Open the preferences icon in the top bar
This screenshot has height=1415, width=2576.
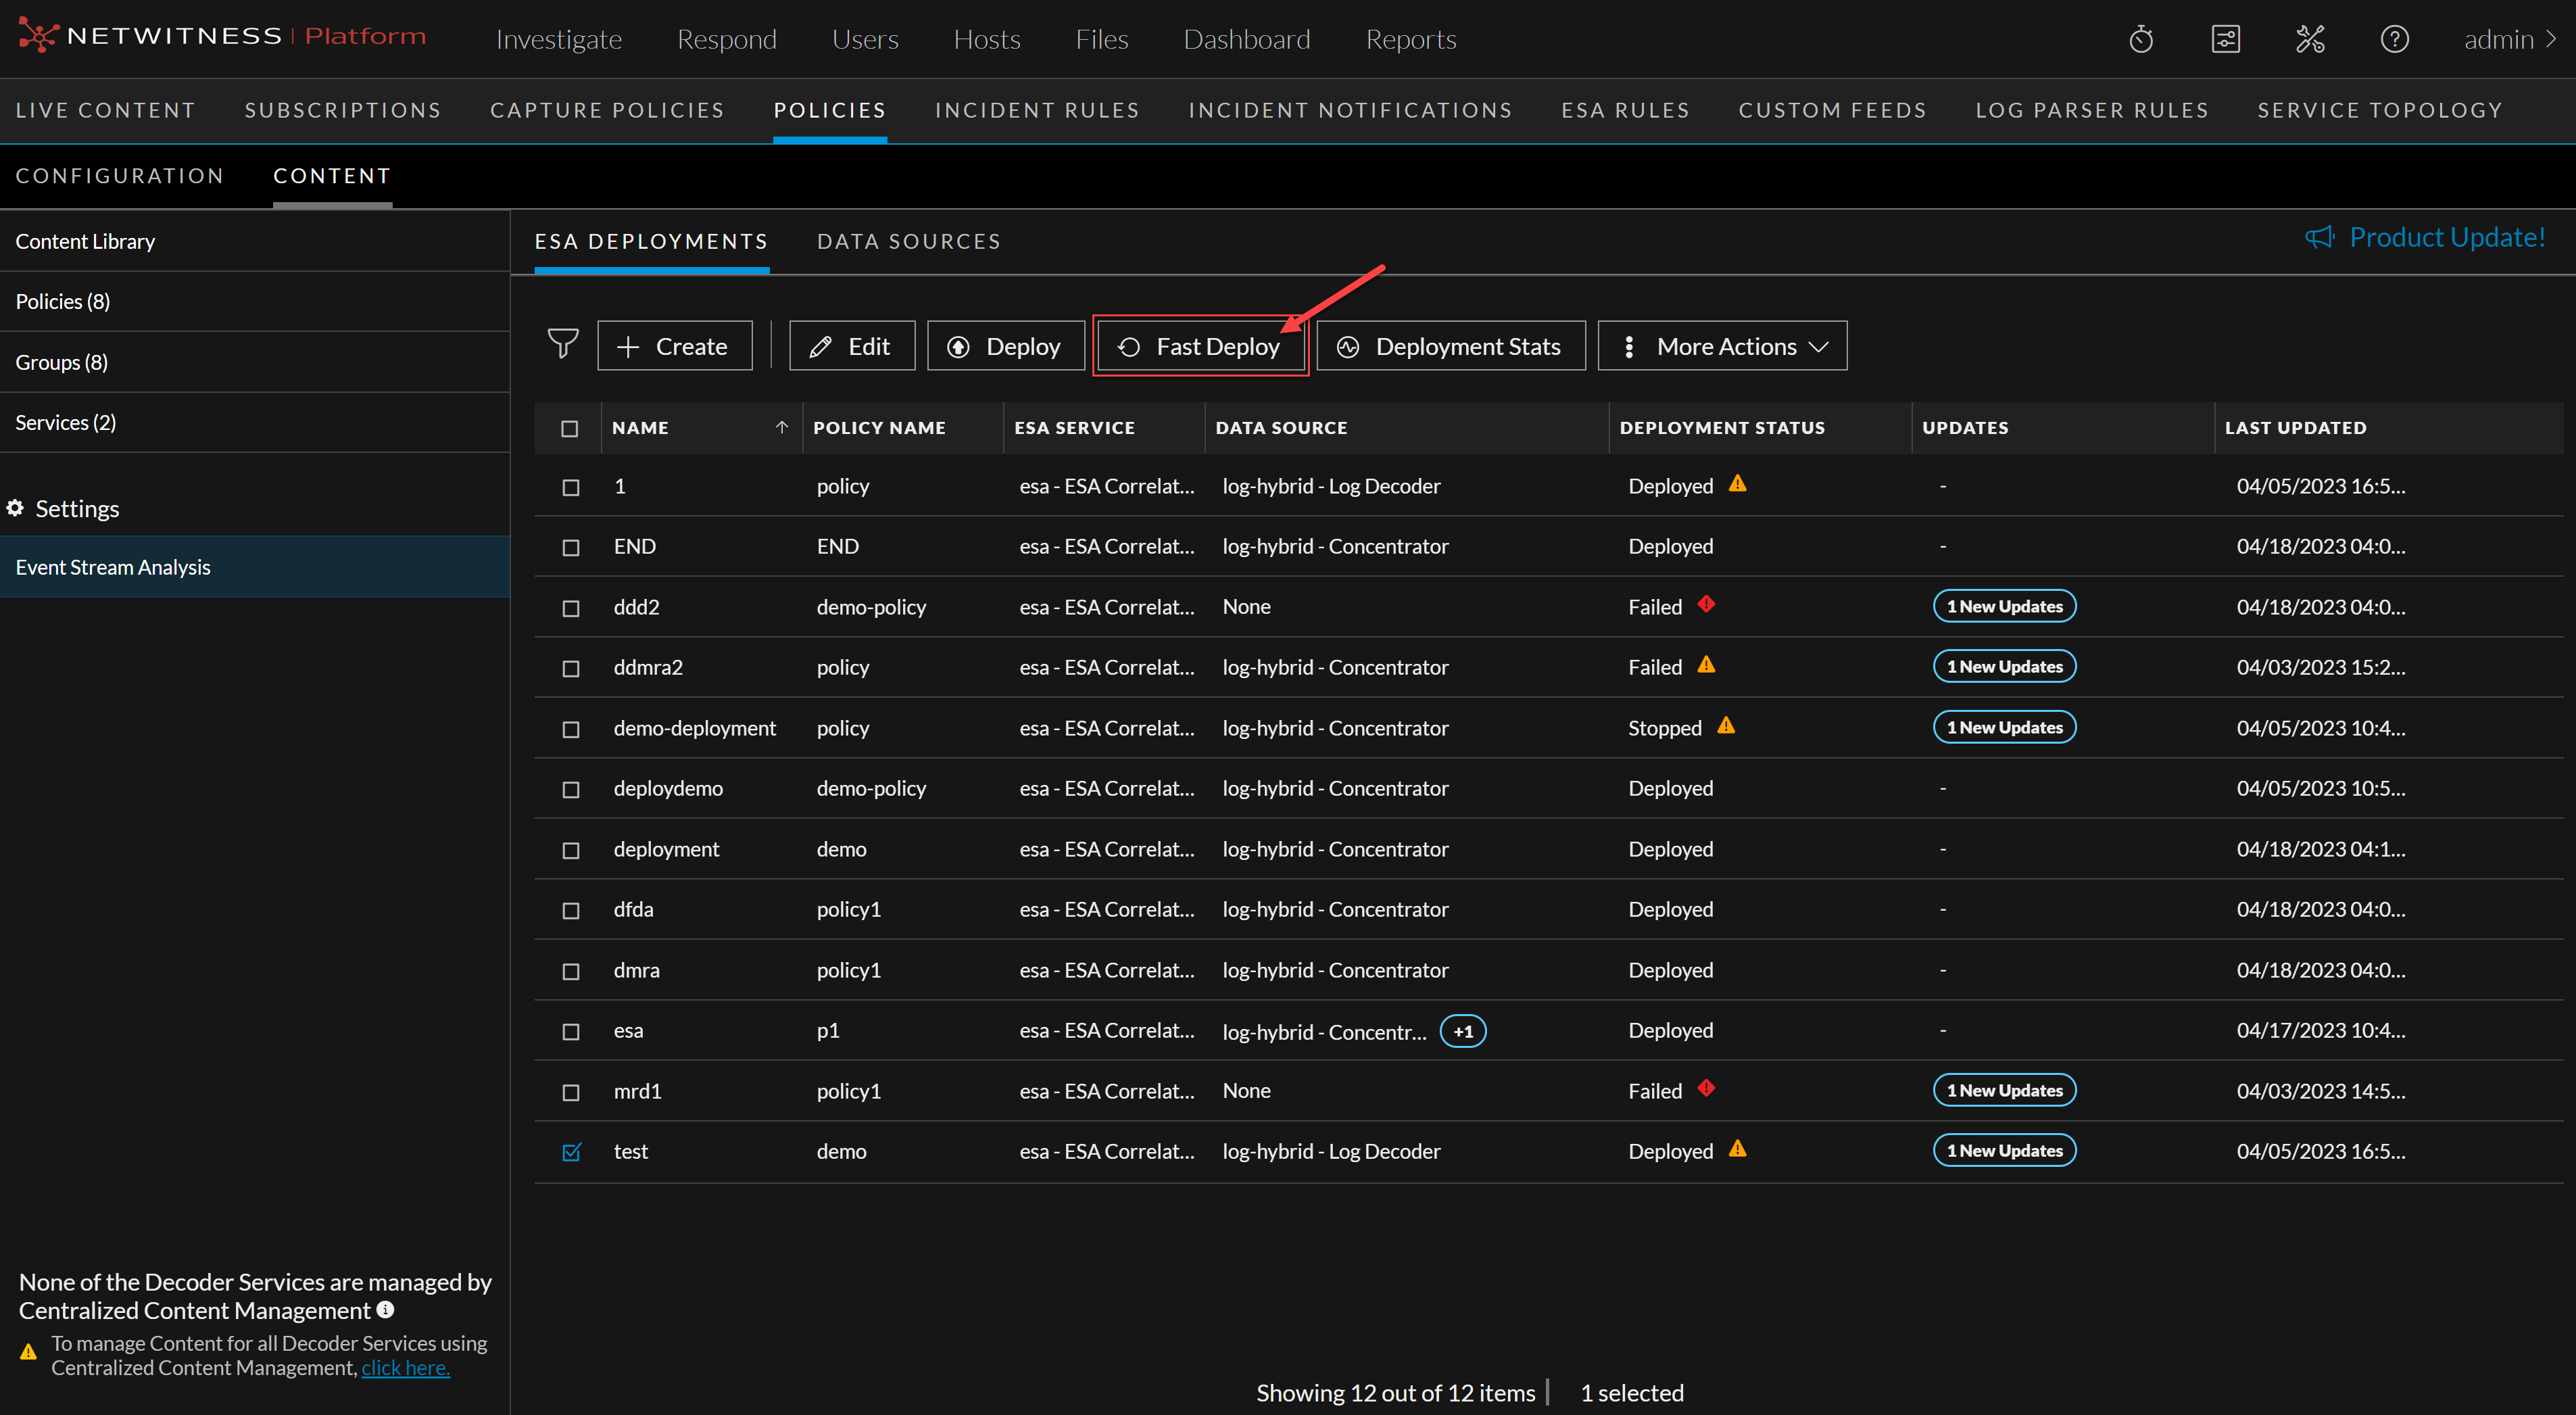click(x=2226, y=38)
